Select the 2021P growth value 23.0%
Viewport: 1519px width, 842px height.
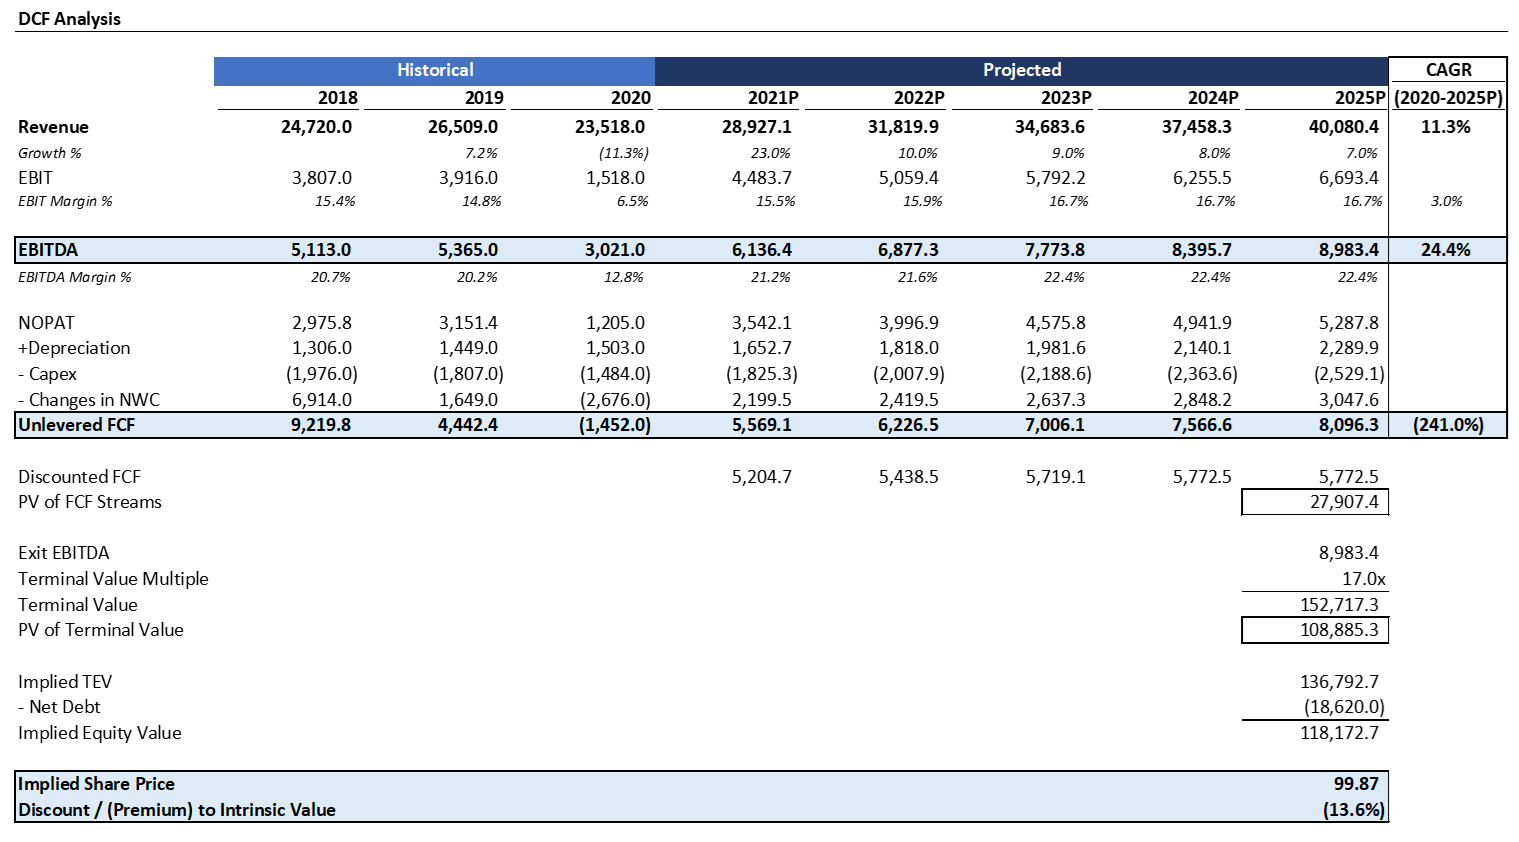point(771,153)
